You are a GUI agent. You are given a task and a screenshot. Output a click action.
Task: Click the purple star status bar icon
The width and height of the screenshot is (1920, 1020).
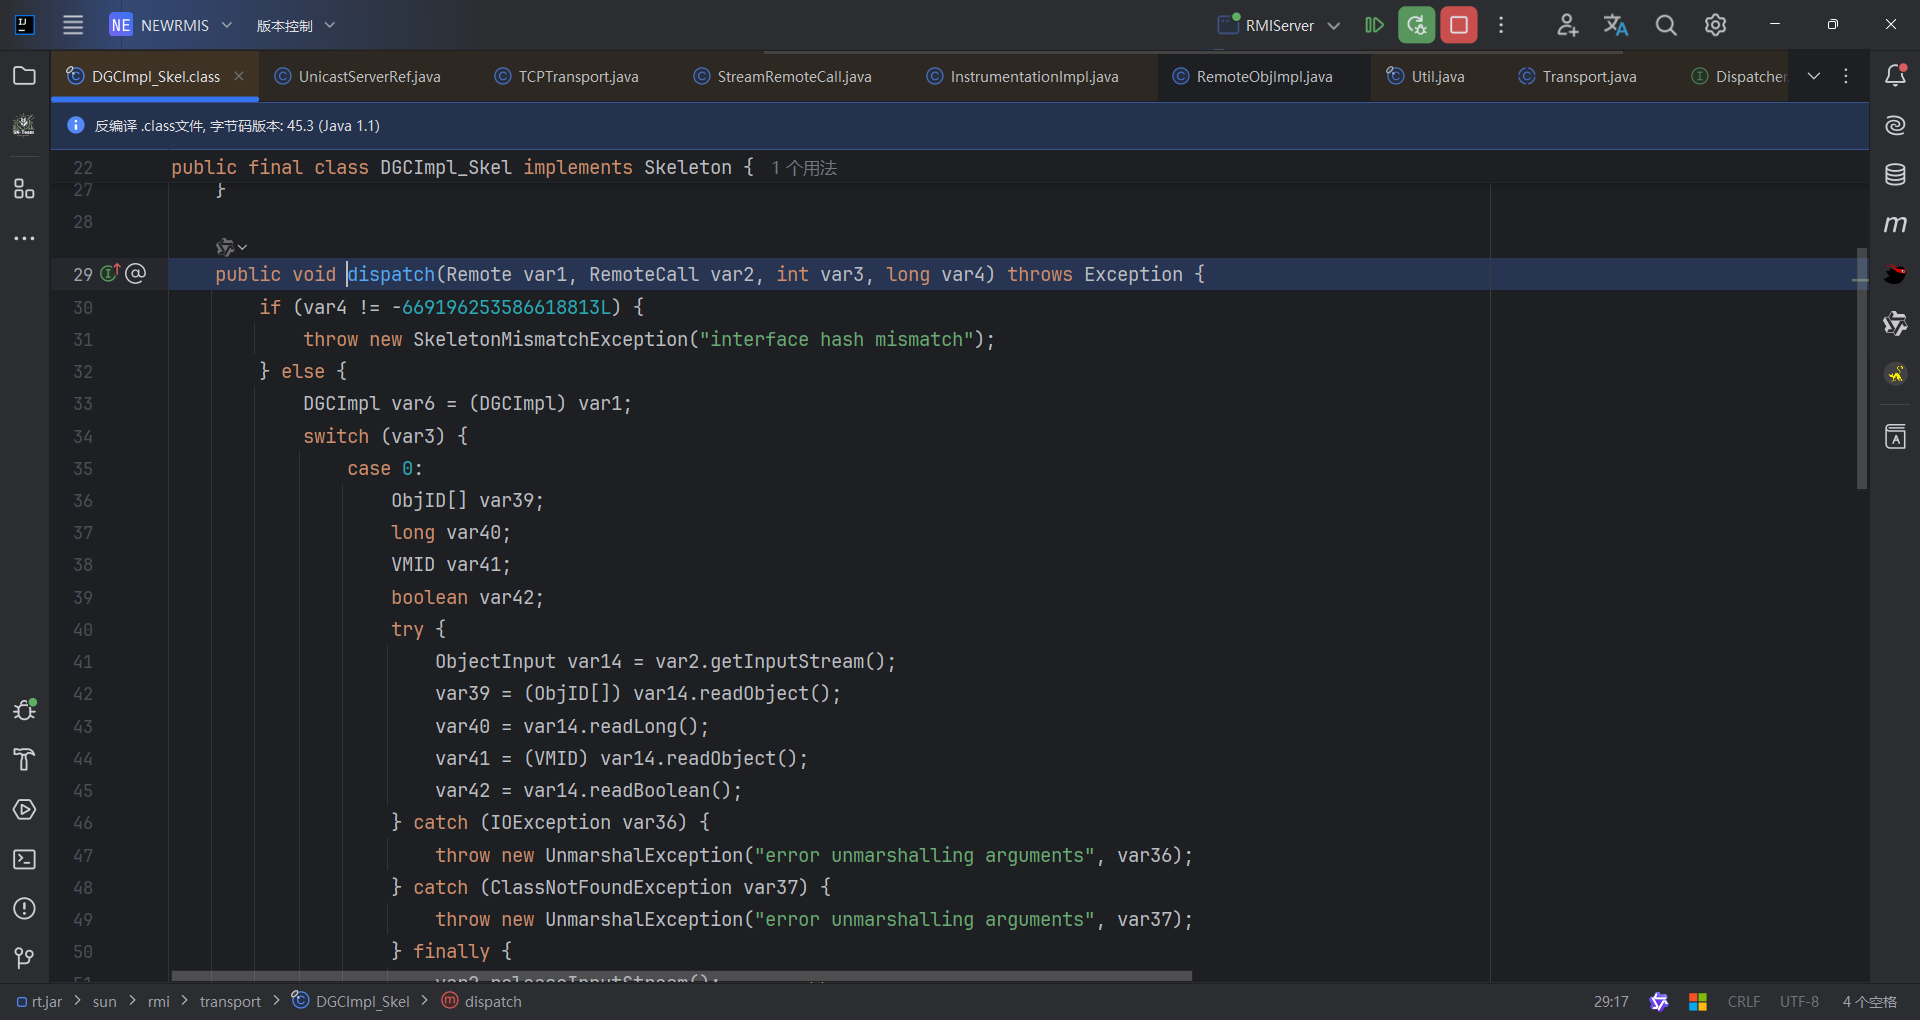pyautogui.click(x=1659, y=1001)
